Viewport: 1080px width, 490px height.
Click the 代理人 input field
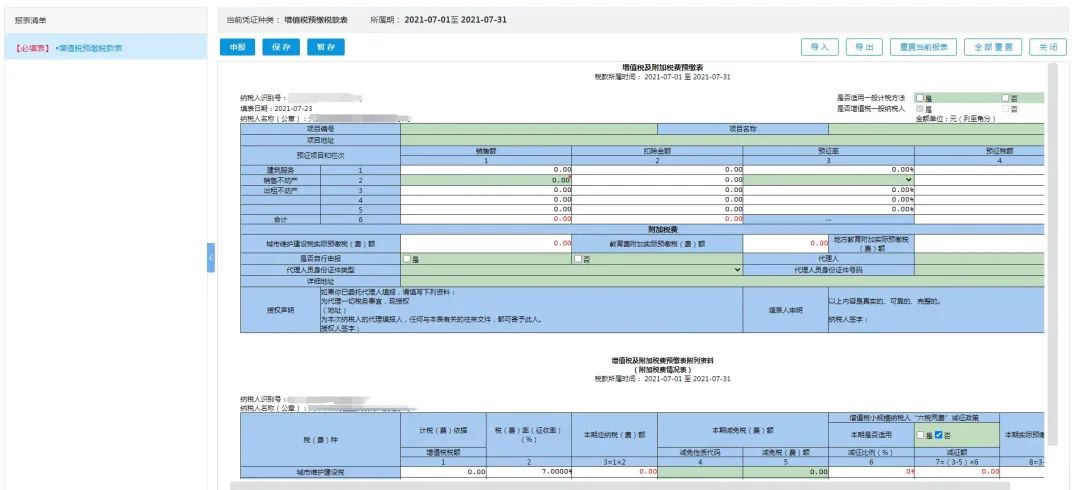979,259
